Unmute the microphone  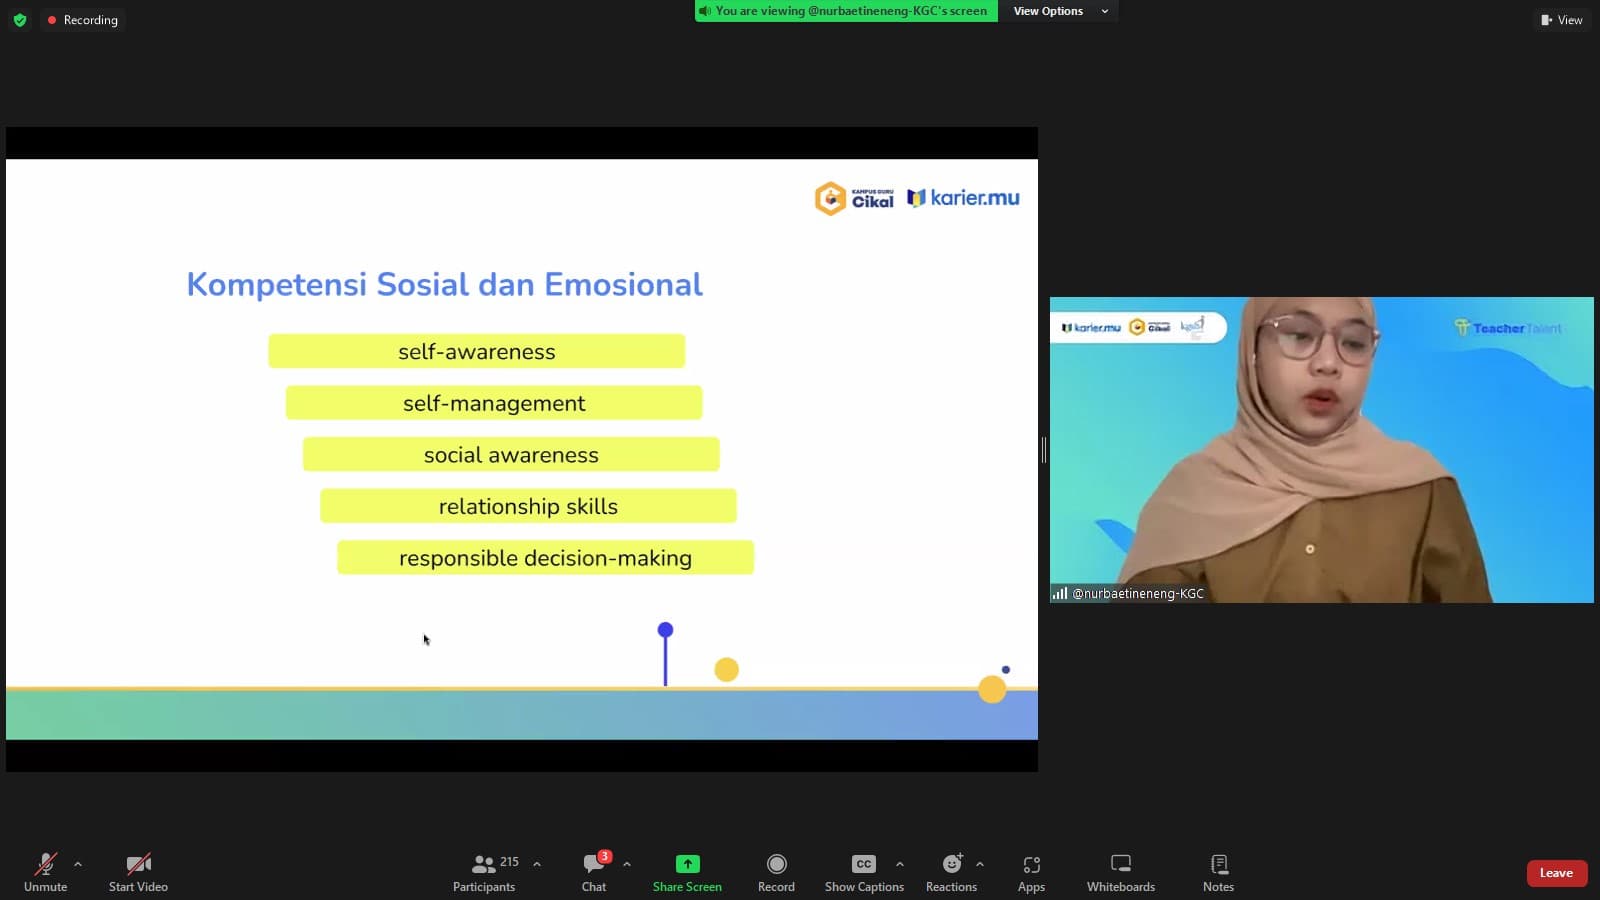46,871
